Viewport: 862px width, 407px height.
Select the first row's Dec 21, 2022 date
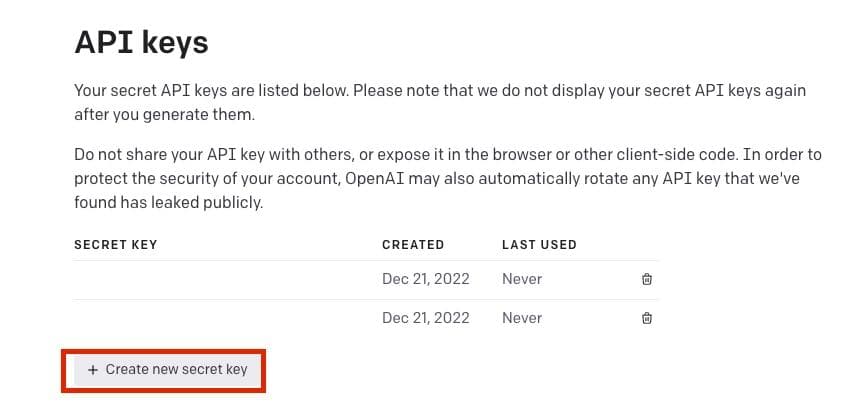(x=425, y=279)
